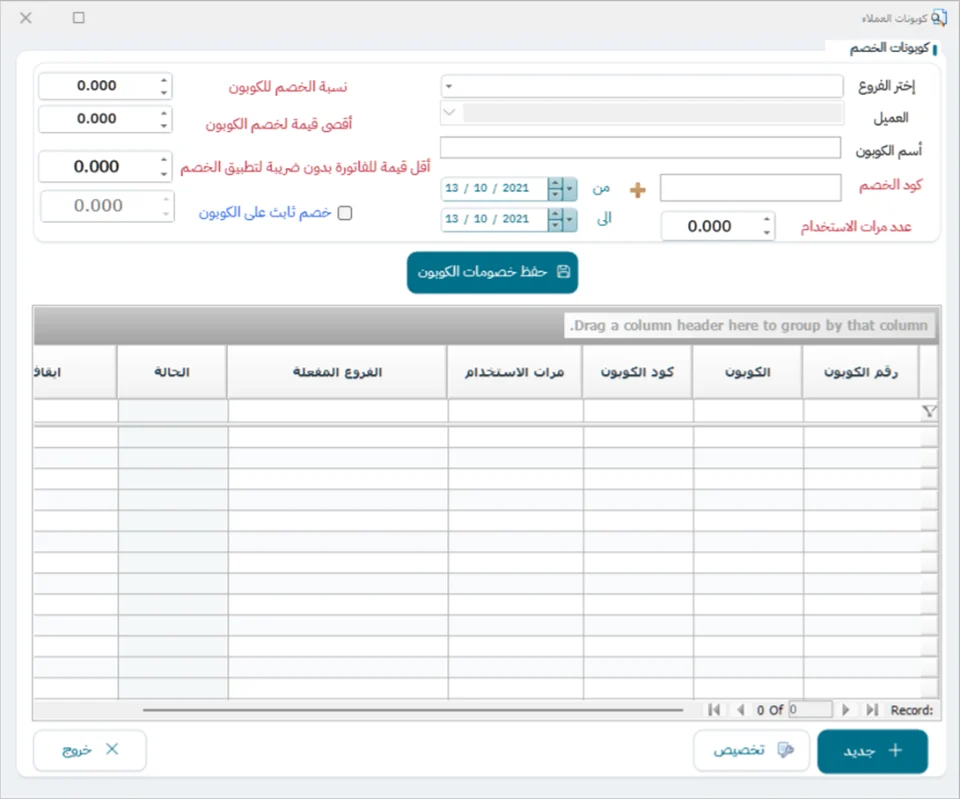This screenshot has width=960, height=799.
Task: Click the filter funnel icon in grid
Action: pyautogui.click(x=929, y=411)
